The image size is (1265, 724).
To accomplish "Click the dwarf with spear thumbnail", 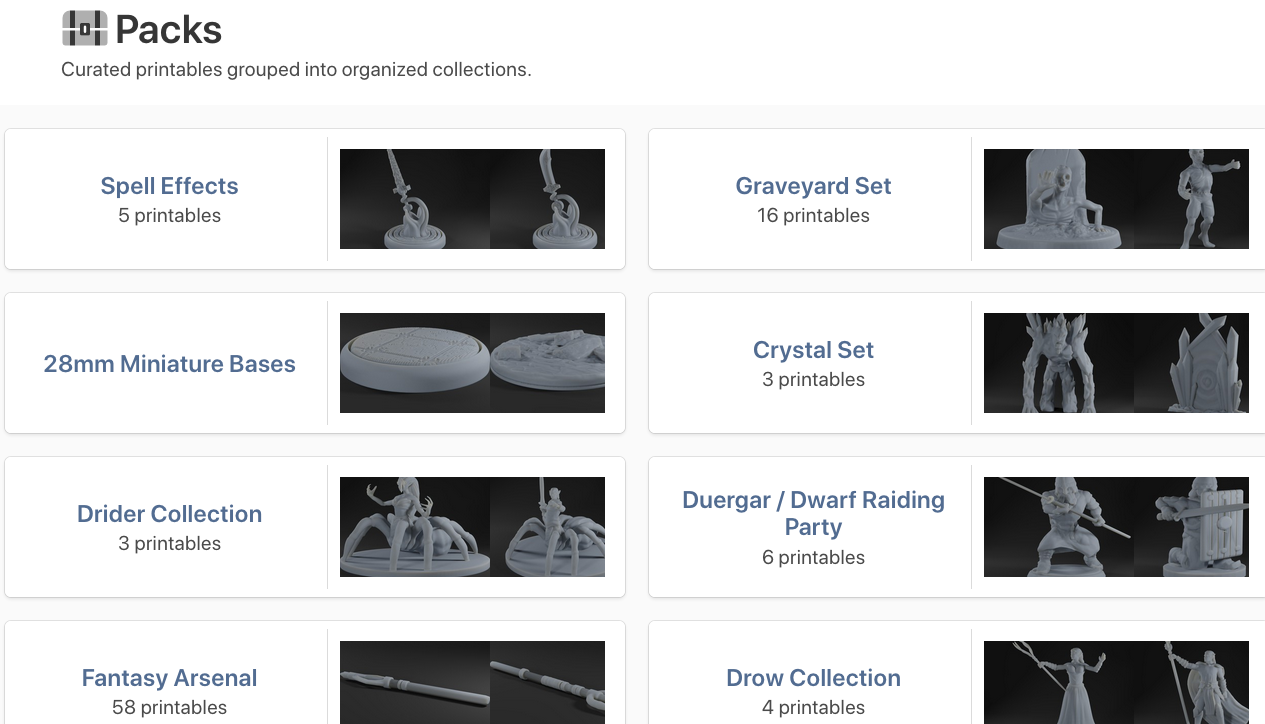I will (1058, 527).
